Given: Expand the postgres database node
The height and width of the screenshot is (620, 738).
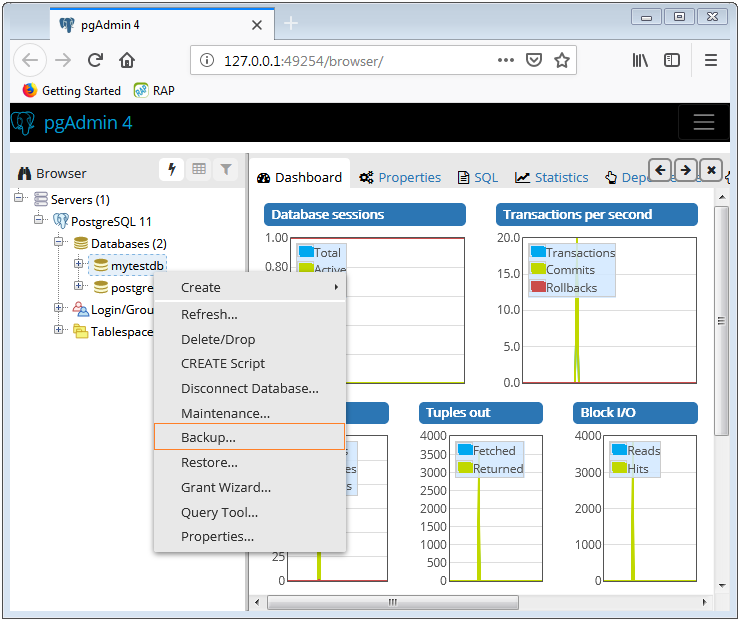Looking at the screenshot, I should (x=78, y=285).
